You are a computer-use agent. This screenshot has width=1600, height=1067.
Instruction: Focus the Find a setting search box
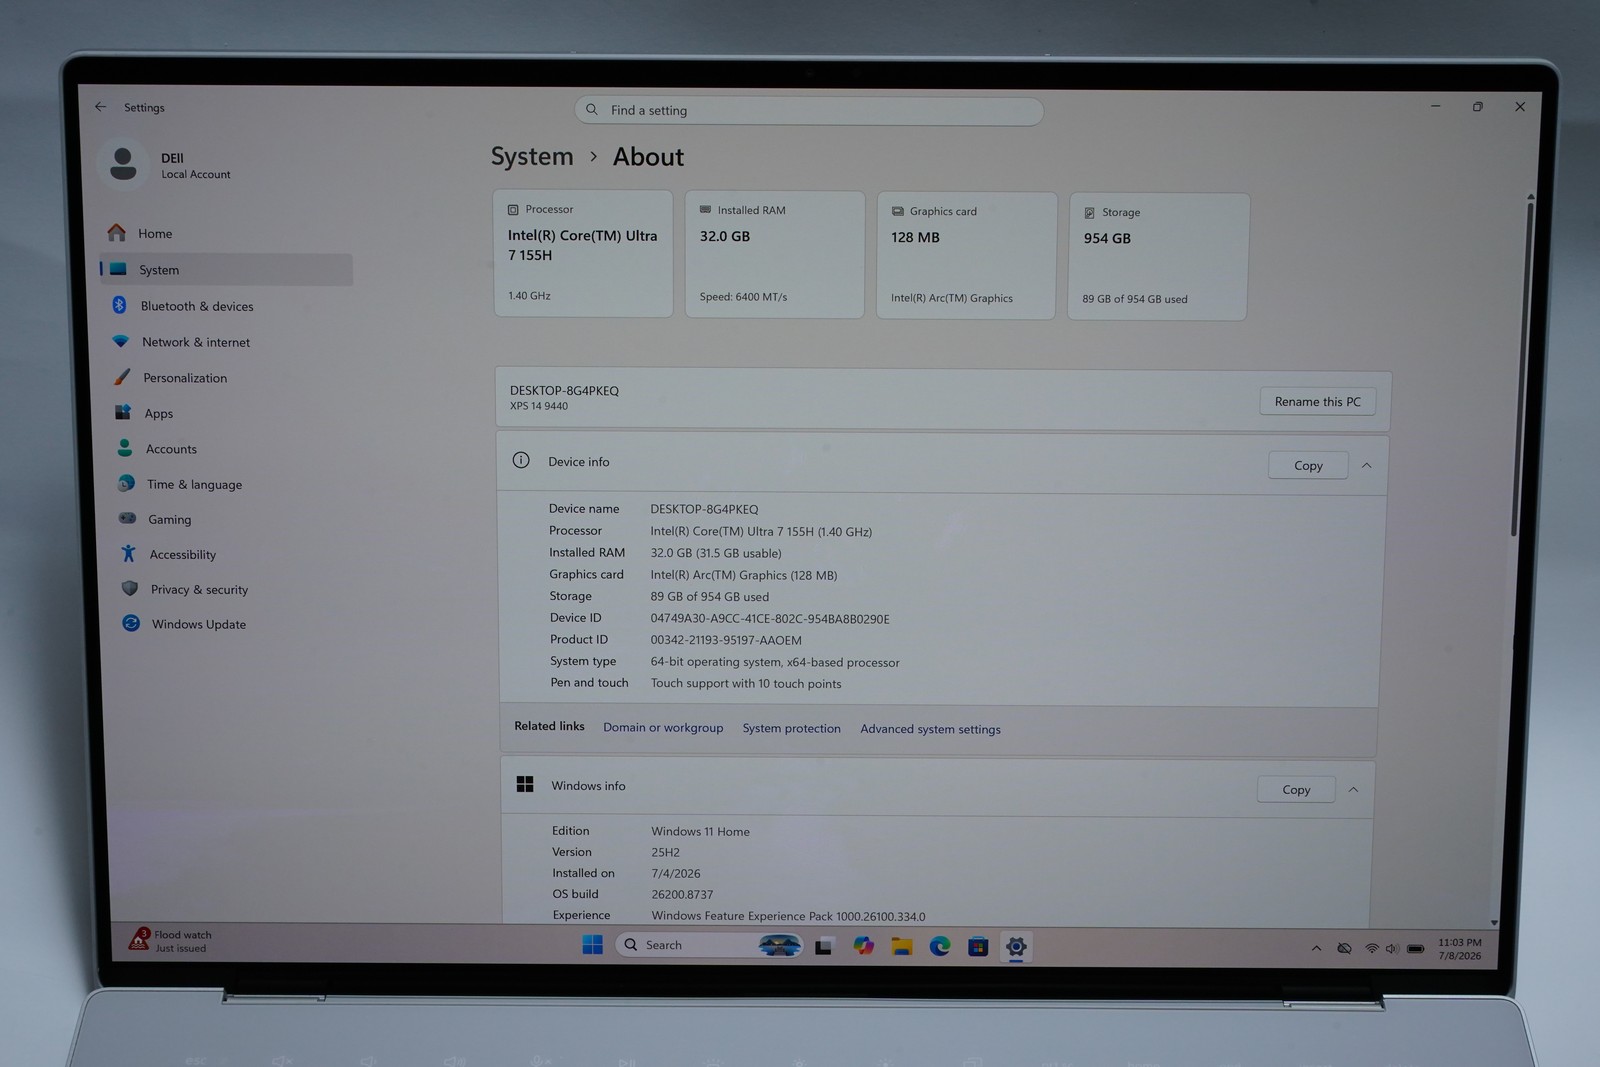[809, 110]
